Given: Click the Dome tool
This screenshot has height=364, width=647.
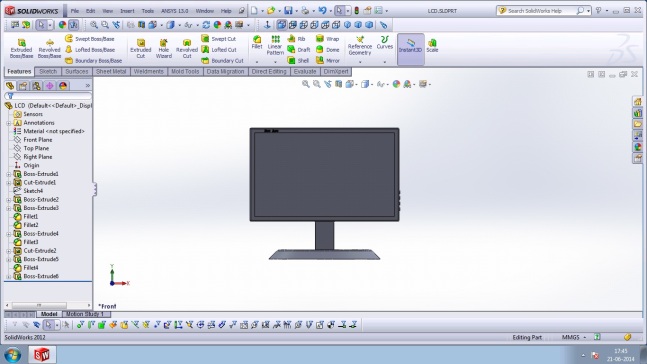Looking at the screenshot, I should tap(328, 50).
